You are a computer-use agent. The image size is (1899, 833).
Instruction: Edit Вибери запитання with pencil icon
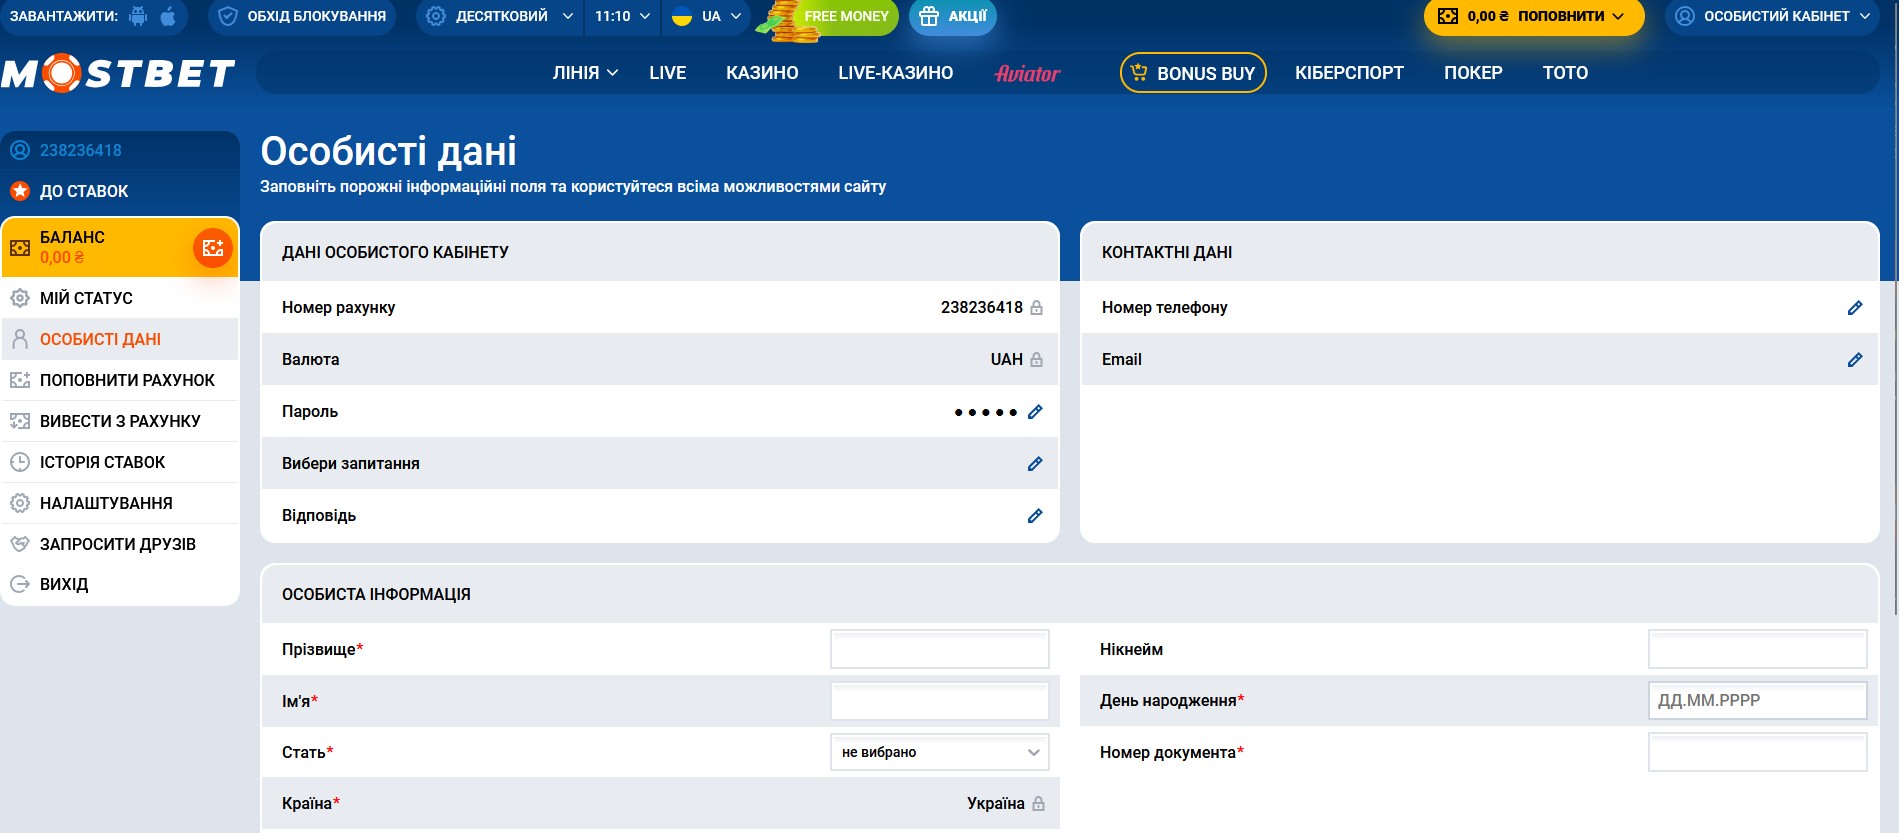pos(1035,464)
